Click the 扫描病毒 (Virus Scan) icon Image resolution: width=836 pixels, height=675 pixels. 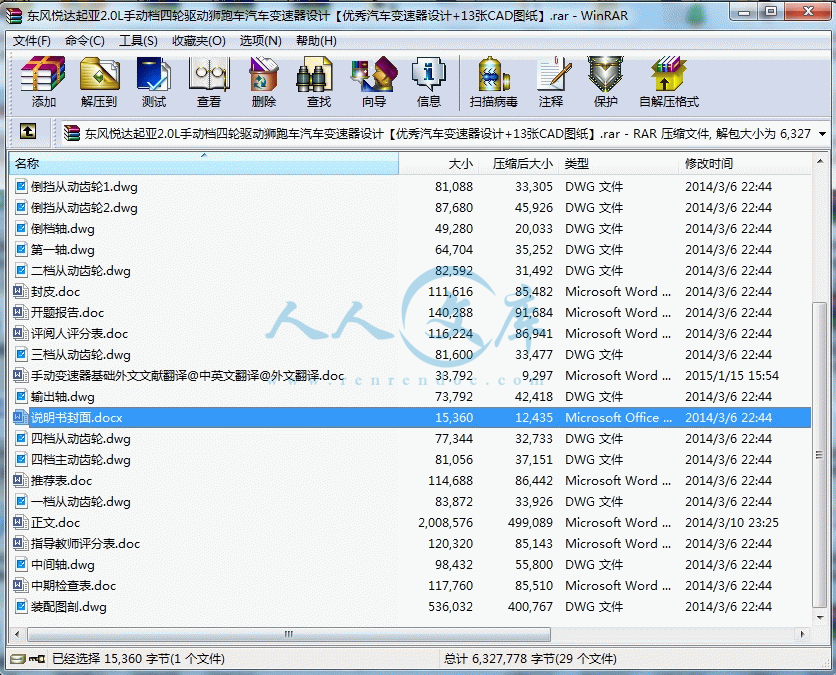point(494,82)
